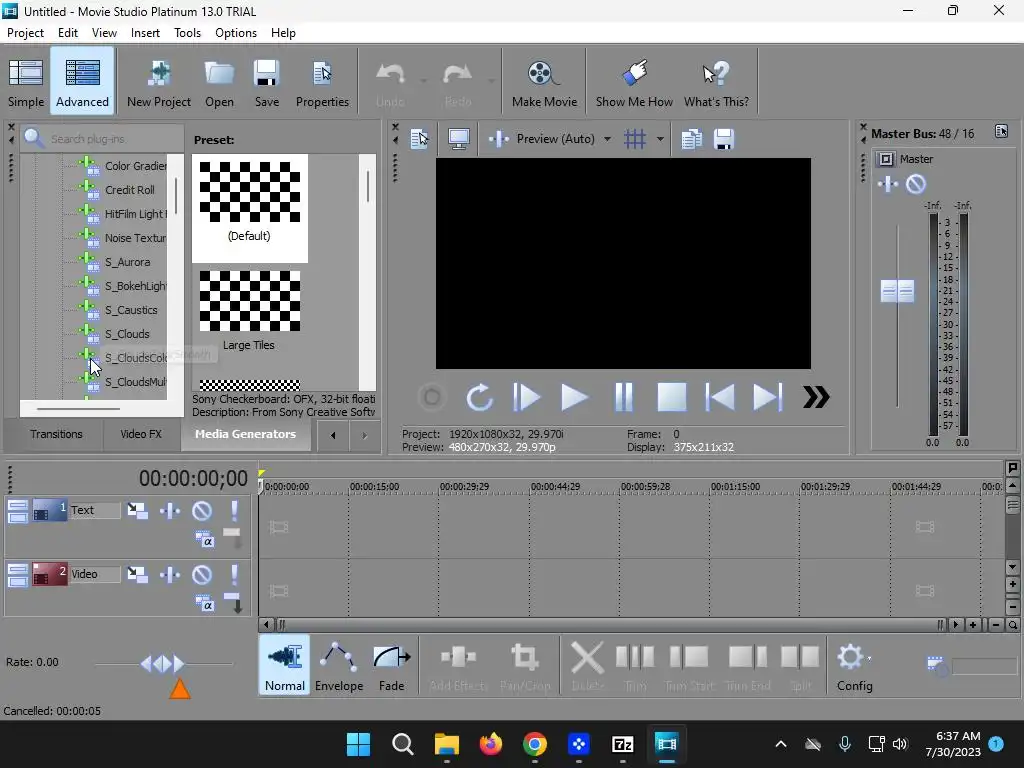The height and width of the screenshot is (768, 1024).
Task: Toggle Text track compositing mode
Action: [204, 540]
